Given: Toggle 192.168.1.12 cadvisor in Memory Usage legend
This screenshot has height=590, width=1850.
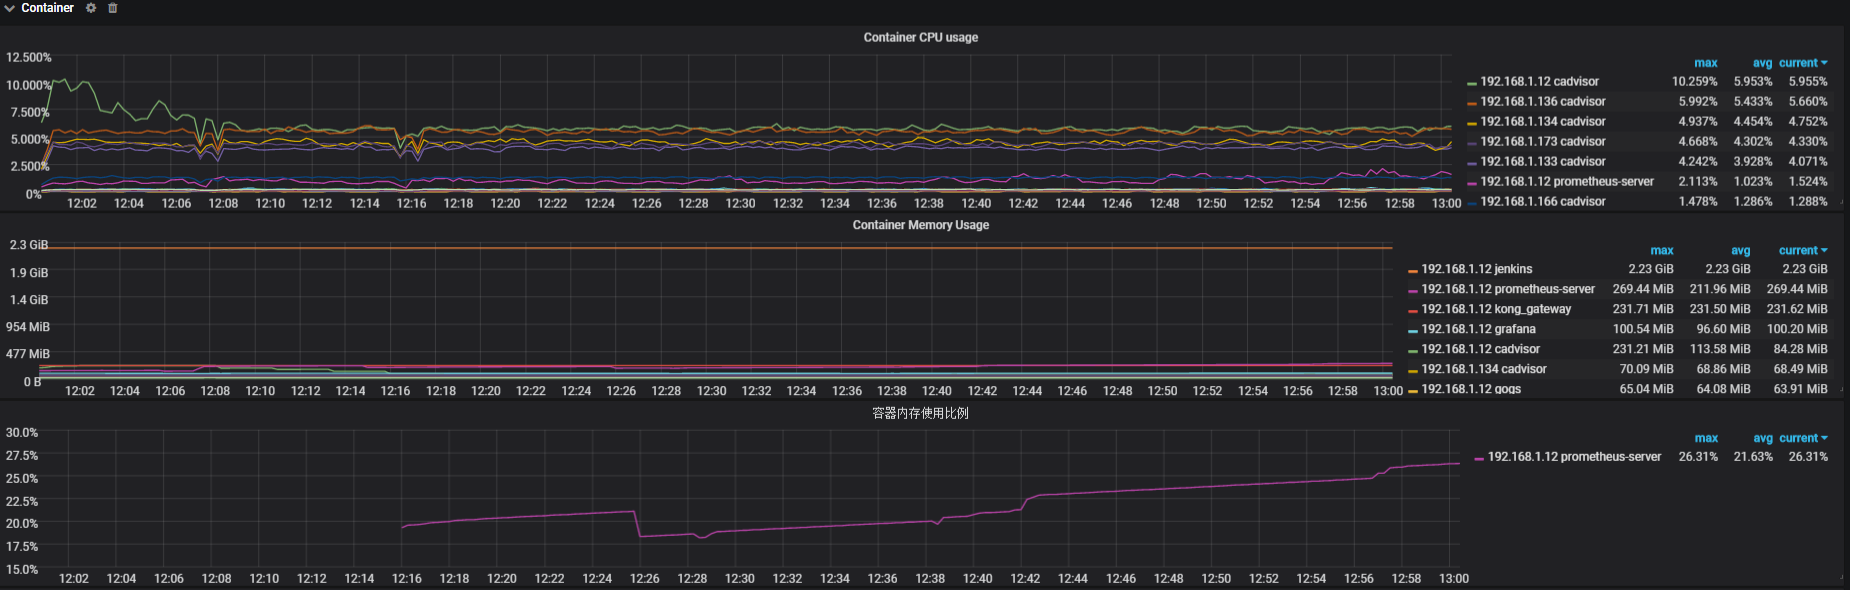Looking at the screenshot, I should 1480,350.
